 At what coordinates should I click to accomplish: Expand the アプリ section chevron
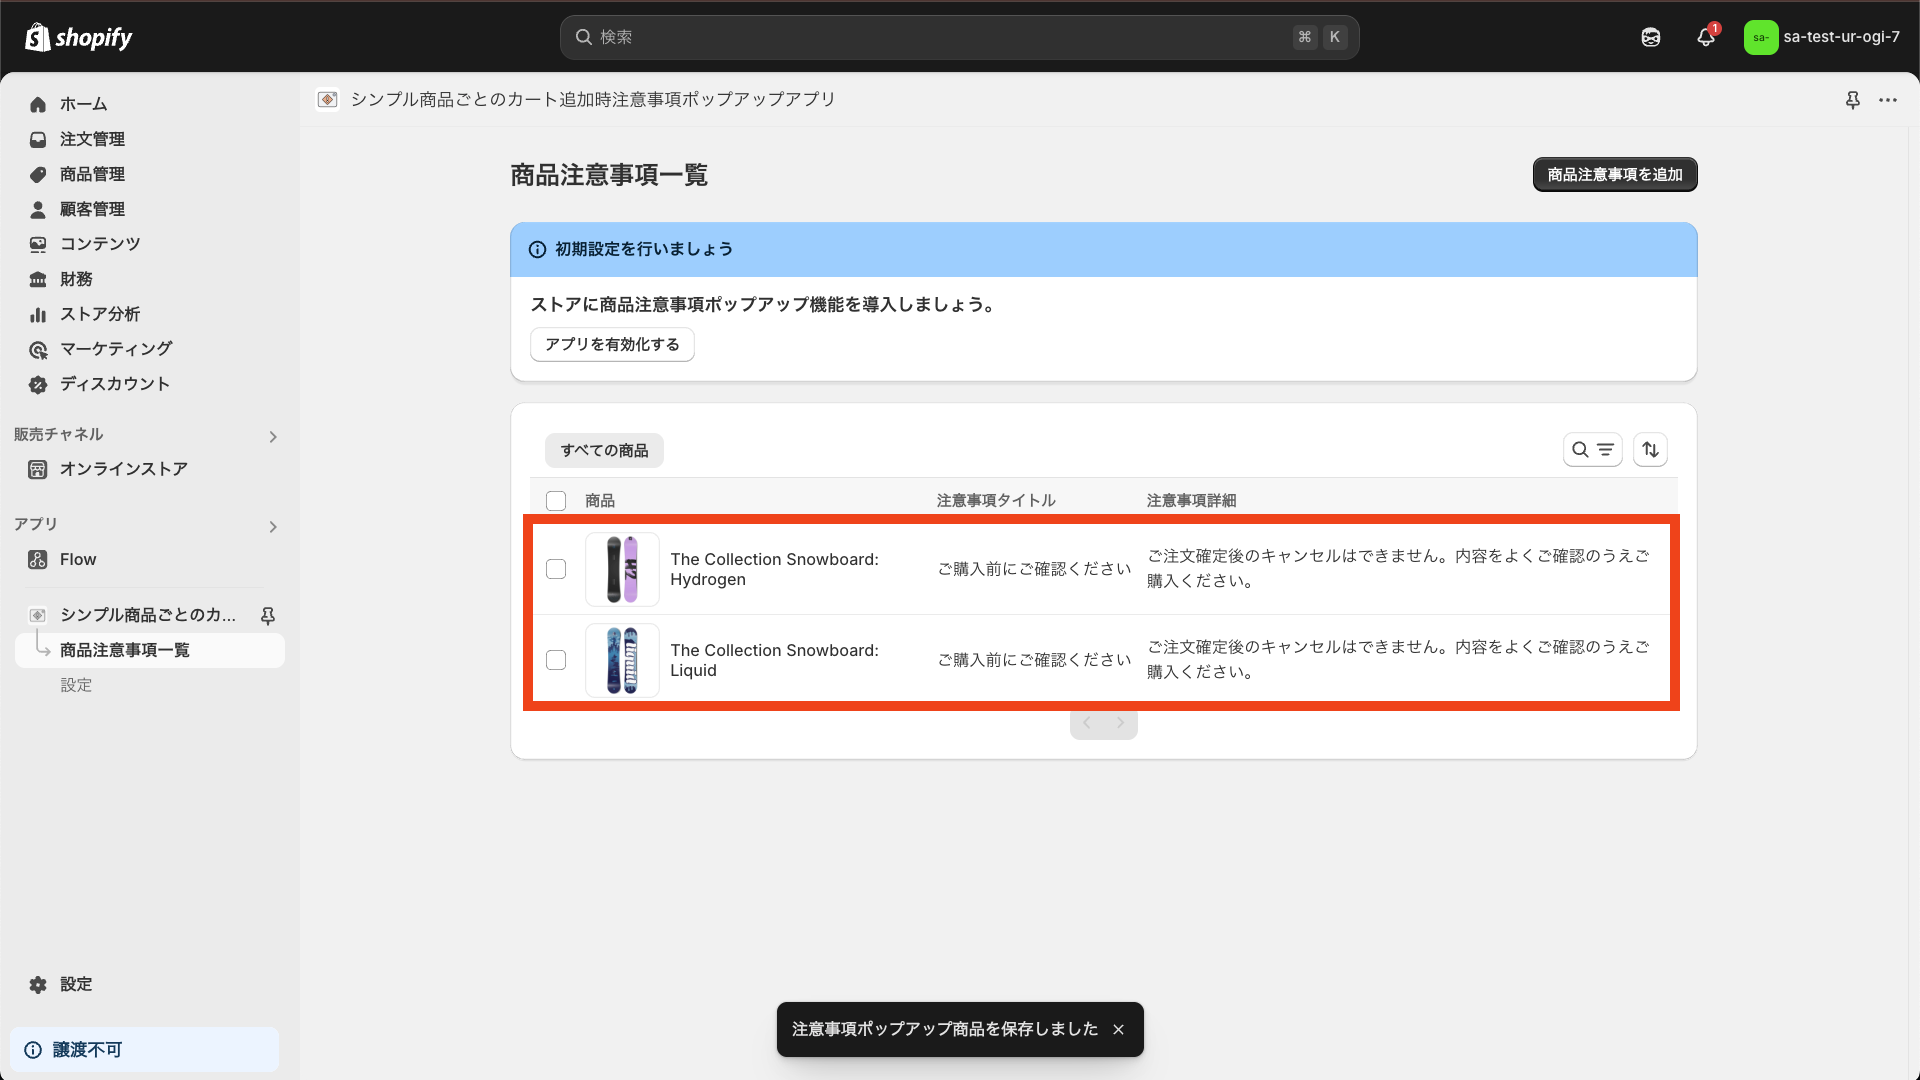(x=272, y=526)
